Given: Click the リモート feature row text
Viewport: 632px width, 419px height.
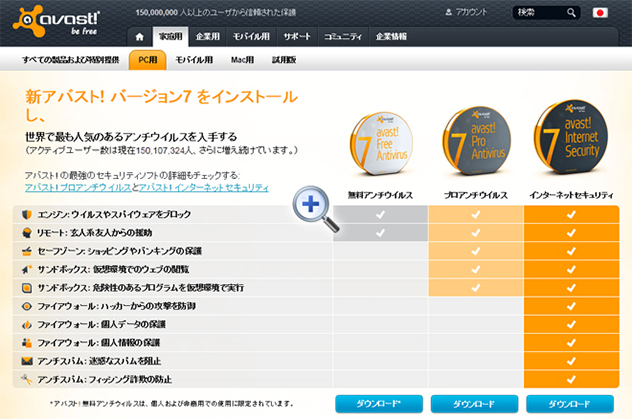Looking at the screenshot, I should [x=95, y=233].
